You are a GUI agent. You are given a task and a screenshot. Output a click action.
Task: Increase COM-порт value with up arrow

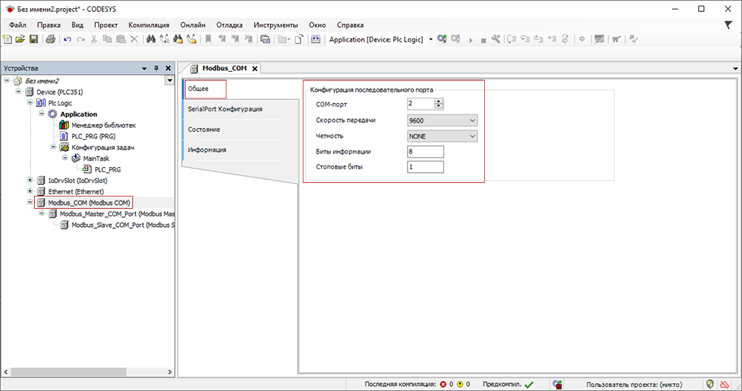pos(439,101)
